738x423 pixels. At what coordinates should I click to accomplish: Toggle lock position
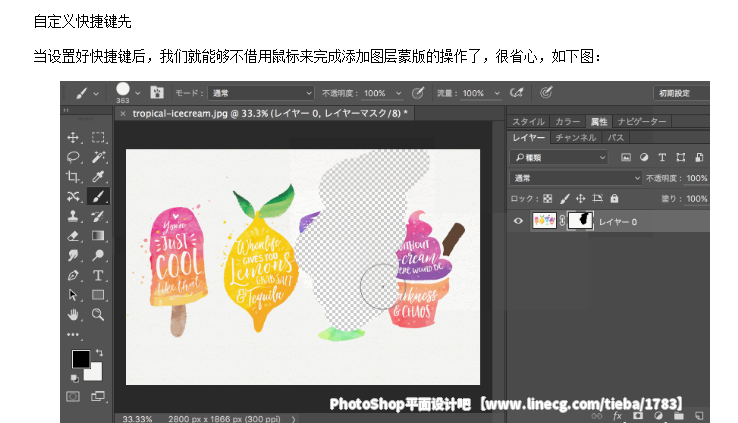coord(581,199)
